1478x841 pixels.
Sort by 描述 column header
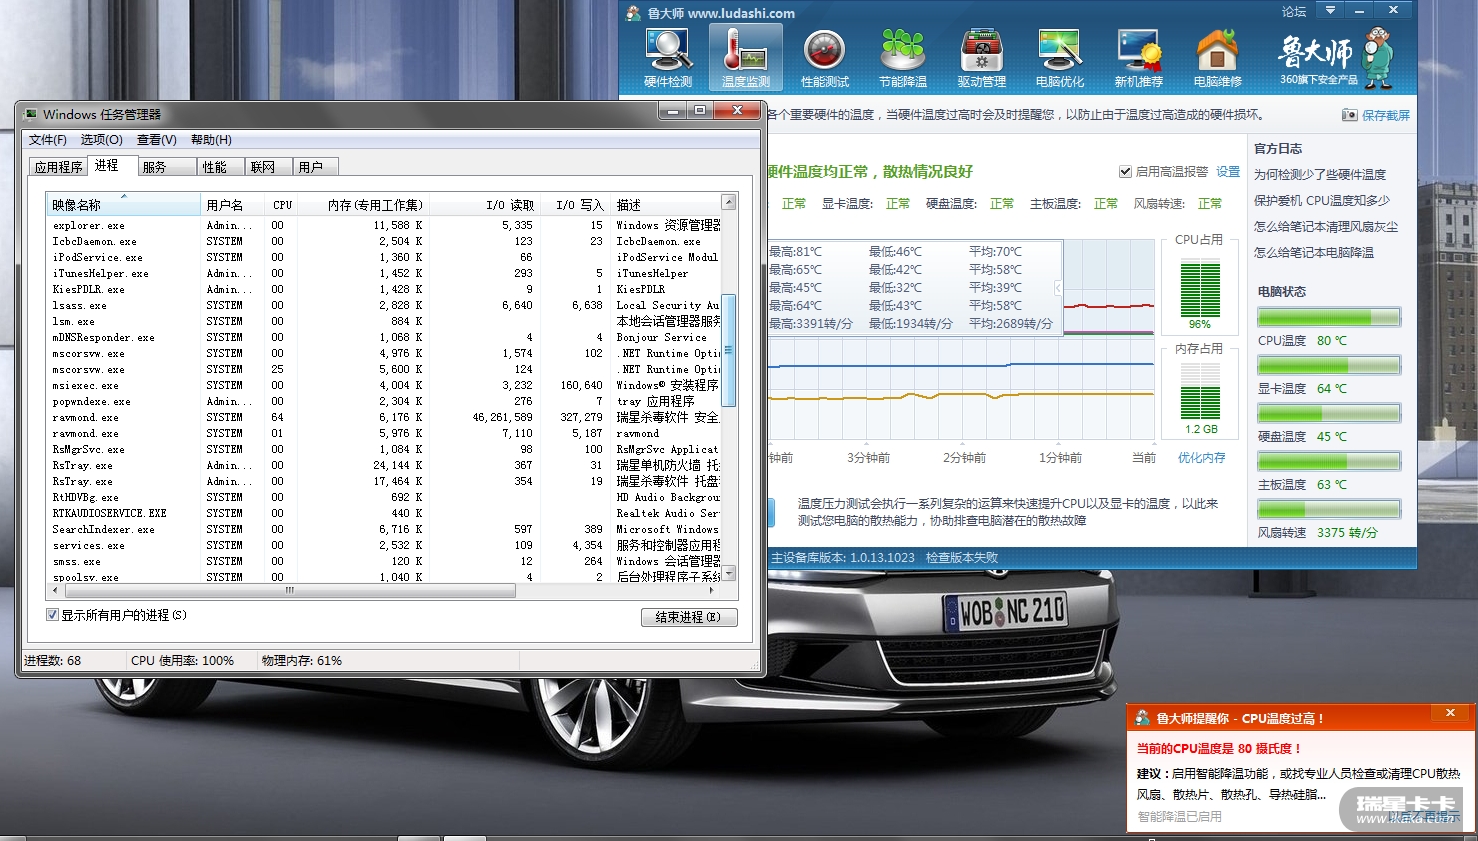[x=666, y=205]
